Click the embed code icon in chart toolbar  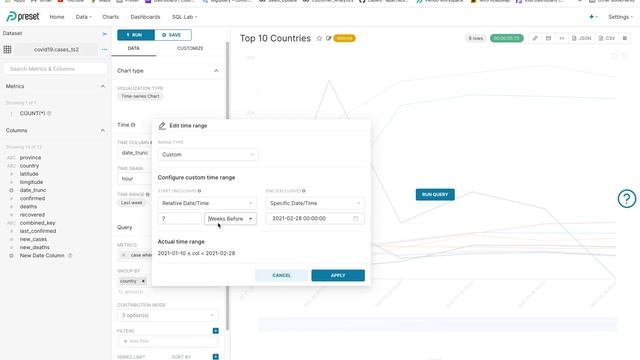pyautogui.click(x=562, y=38)
